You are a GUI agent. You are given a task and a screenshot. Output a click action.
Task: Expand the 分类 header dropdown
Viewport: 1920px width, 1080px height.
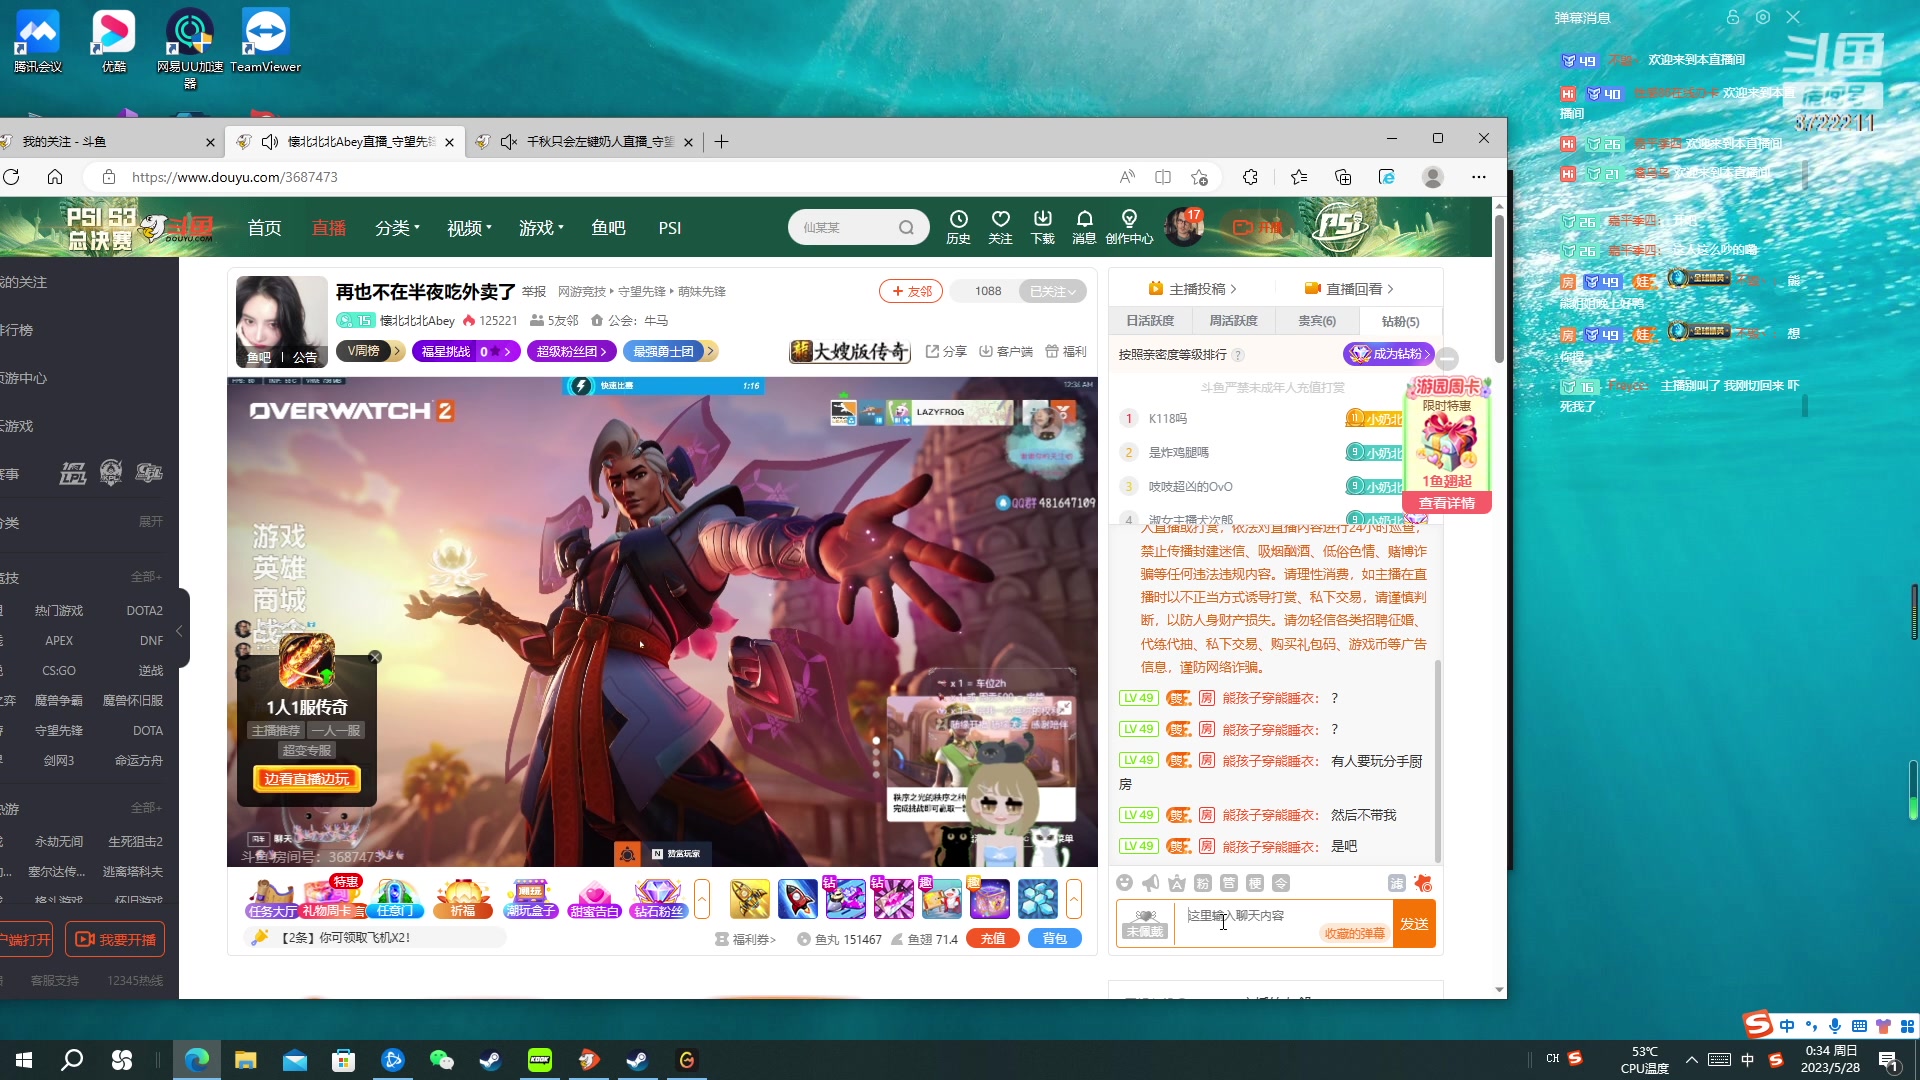click(397, 228)
